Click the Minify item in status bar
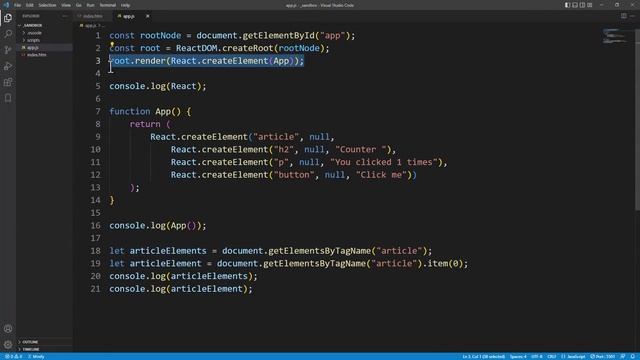This screenshot has height=360, width=640. (37, 357)
